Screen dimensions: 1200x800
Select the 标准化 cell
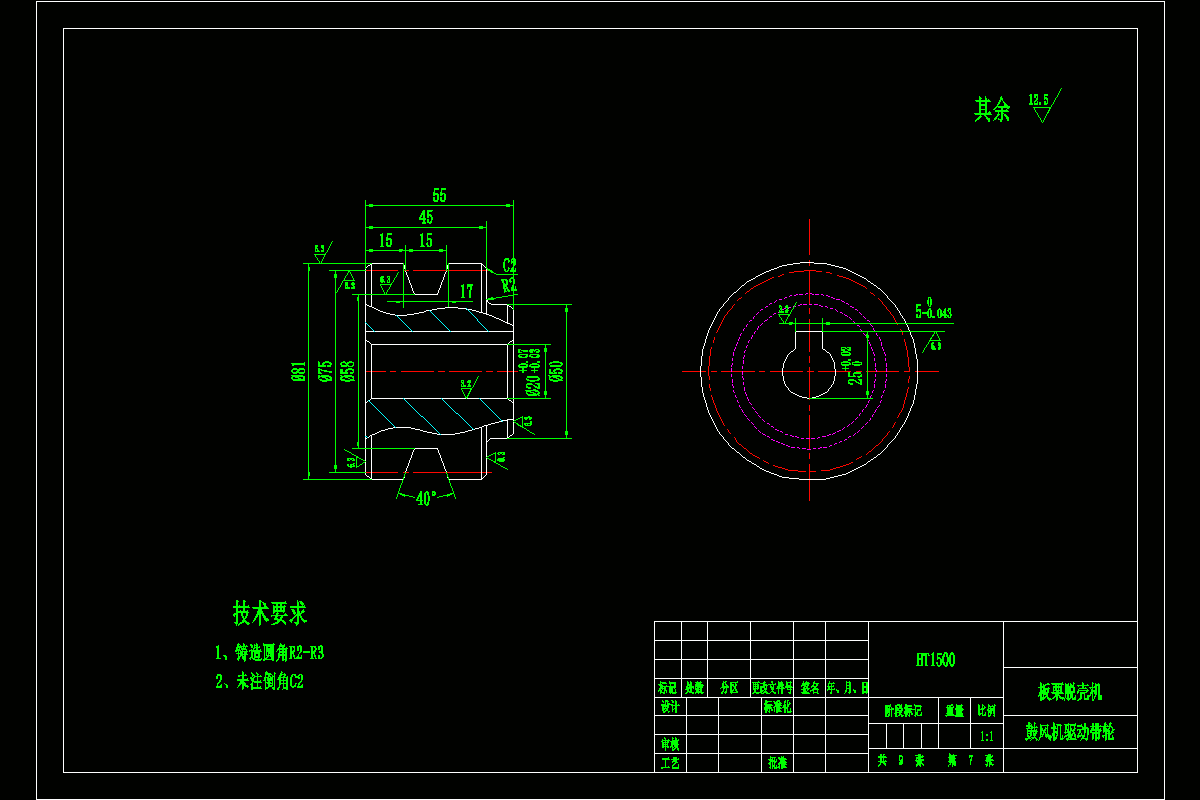coord(779,707)
